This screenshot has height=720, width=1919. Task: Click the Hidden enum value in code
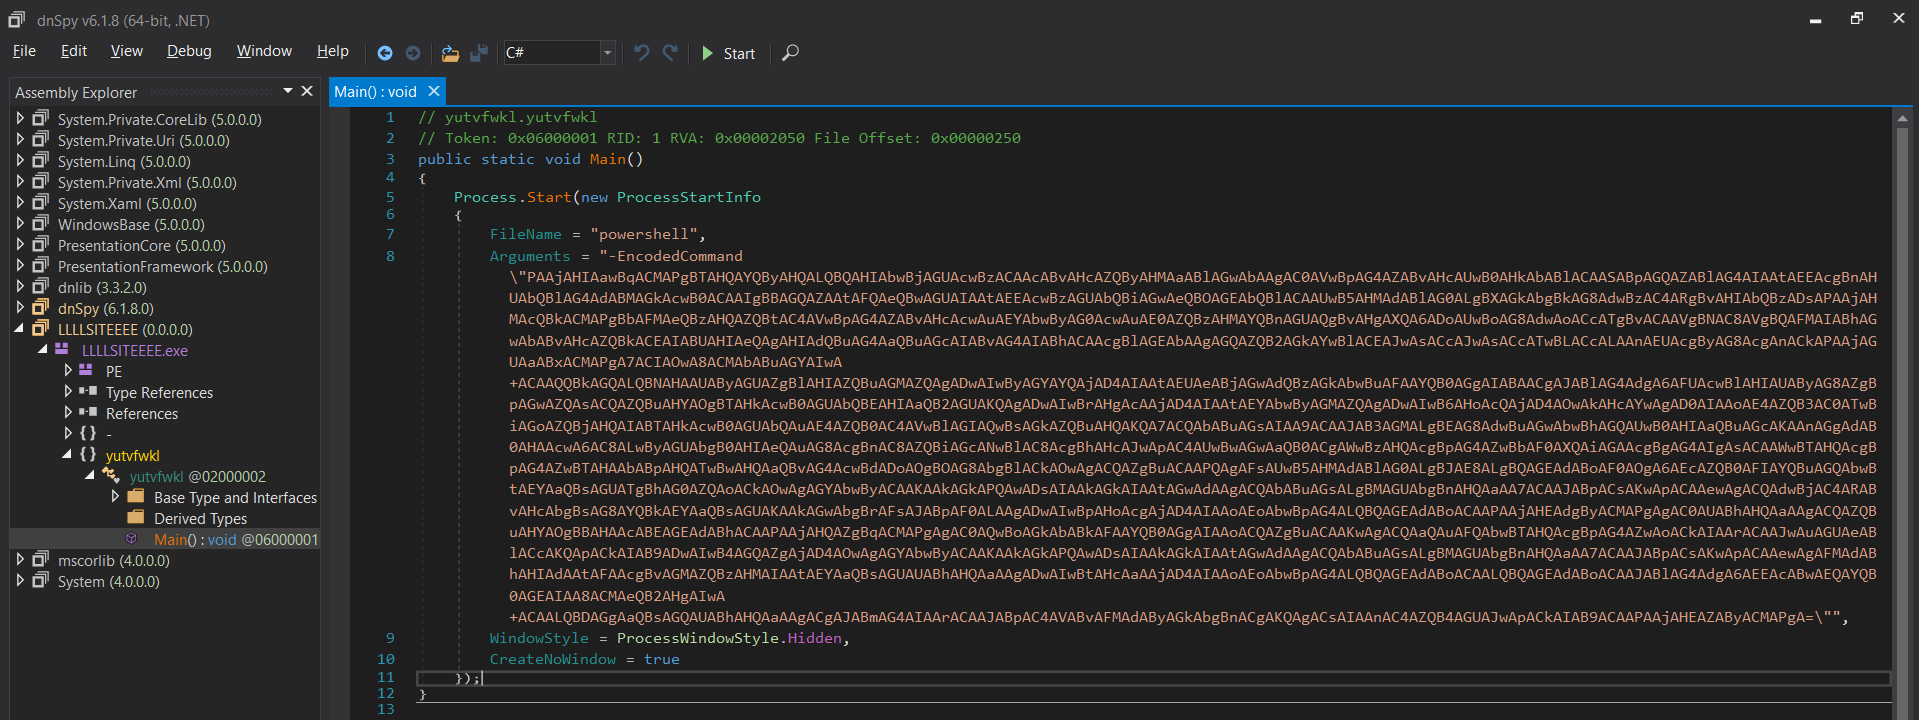pos(815,638)
